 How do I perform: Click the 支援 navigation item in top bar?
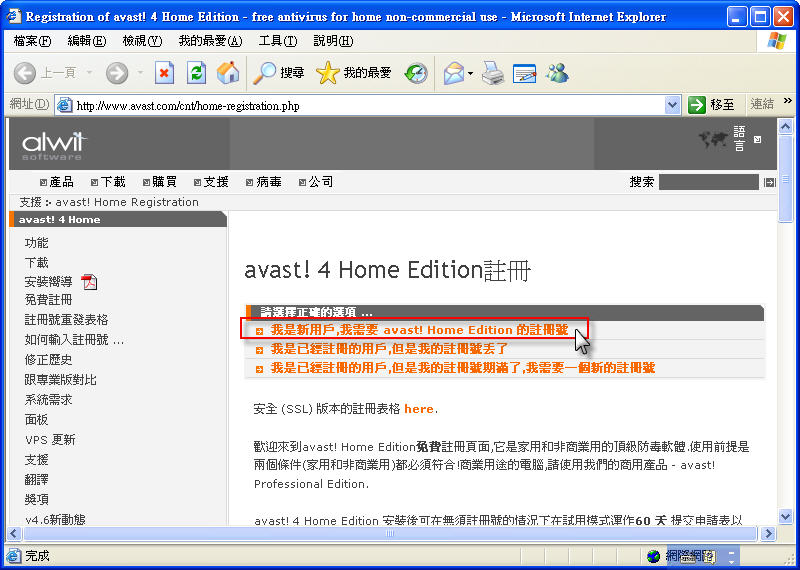click(211, 182)
